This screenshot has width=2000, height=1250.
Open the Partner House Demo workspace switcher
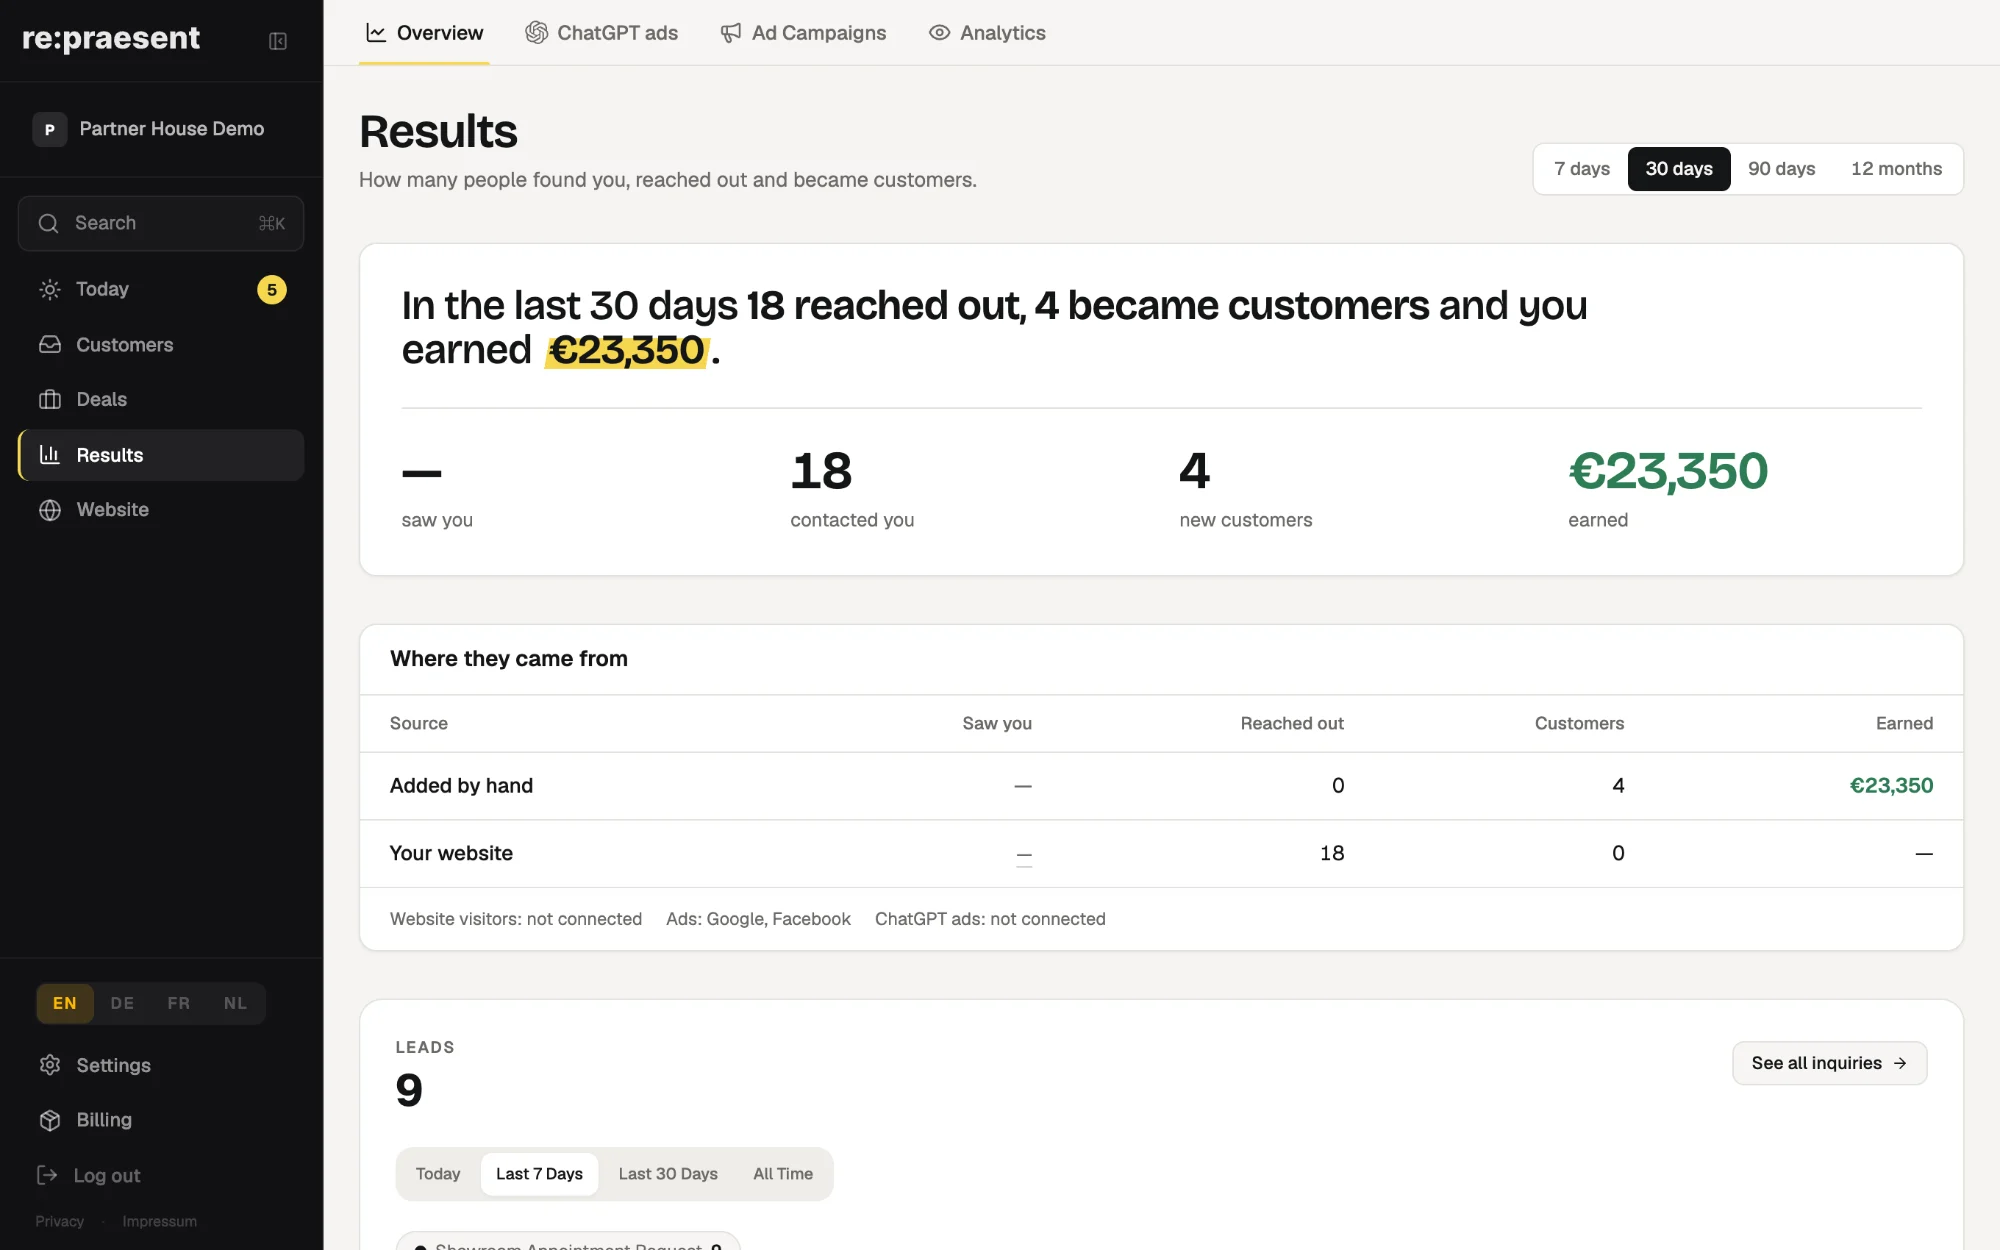[x=161, y=129]
